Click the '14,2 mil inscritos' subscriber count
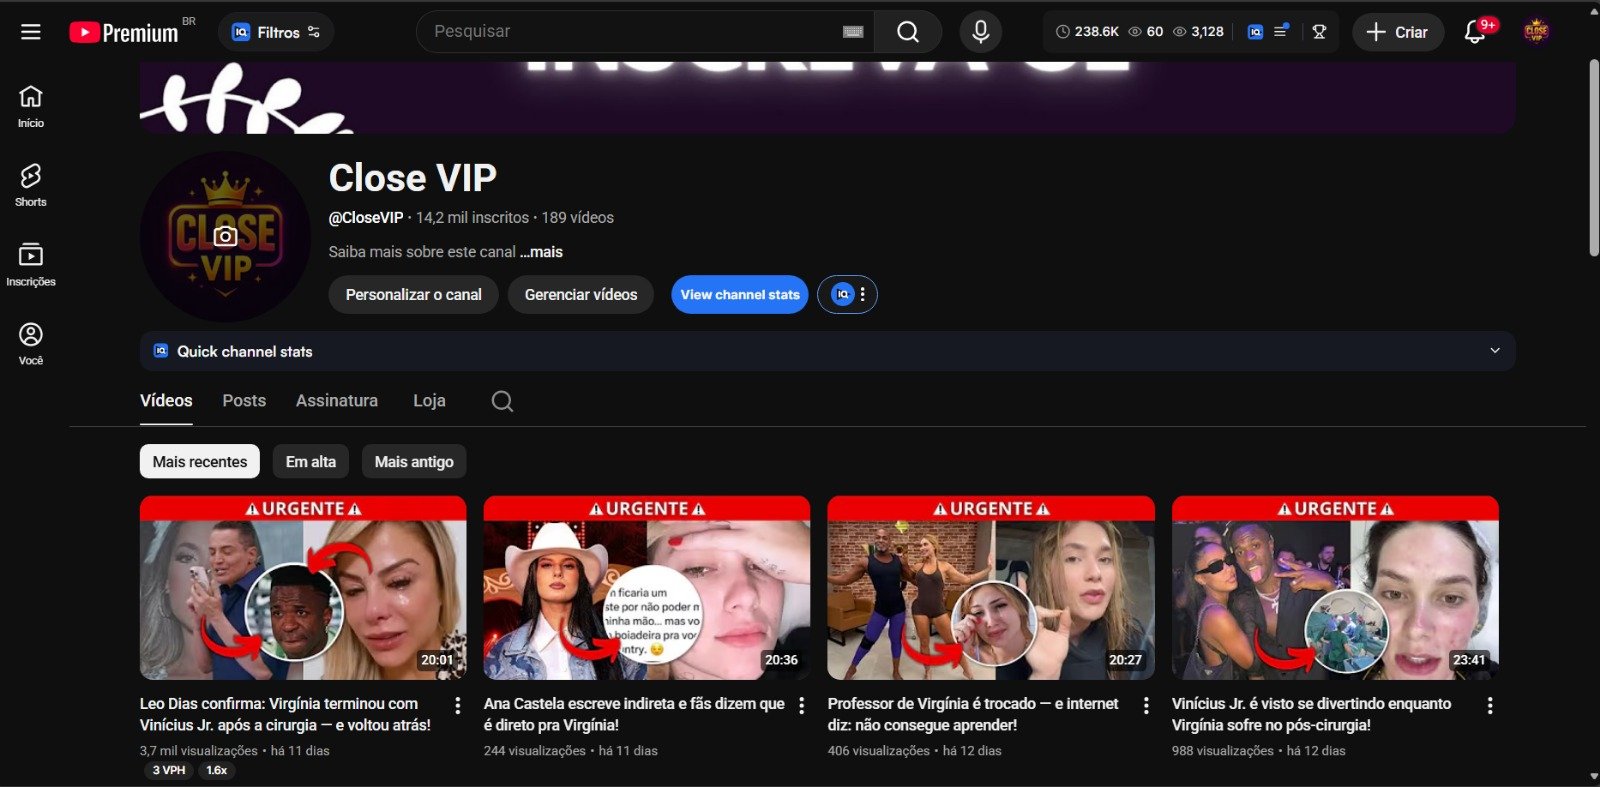The width and height of the screenshot is (1600, 787). (472, 217)
